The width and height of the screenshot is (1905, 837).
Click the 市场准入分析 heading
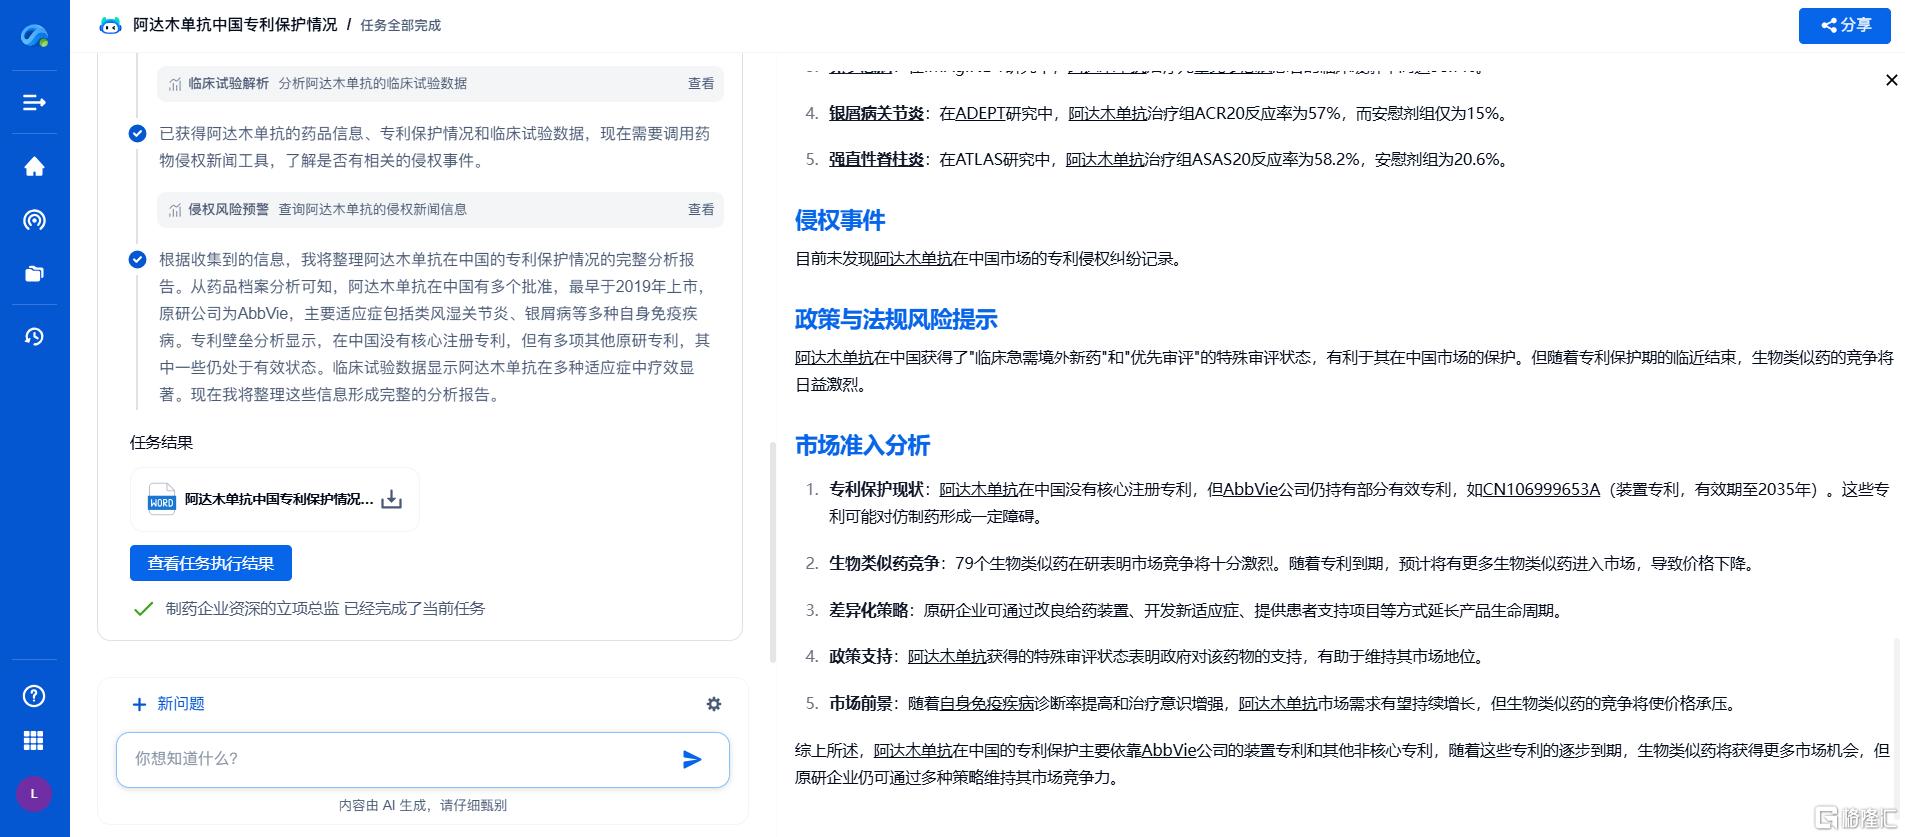(862, 445)
